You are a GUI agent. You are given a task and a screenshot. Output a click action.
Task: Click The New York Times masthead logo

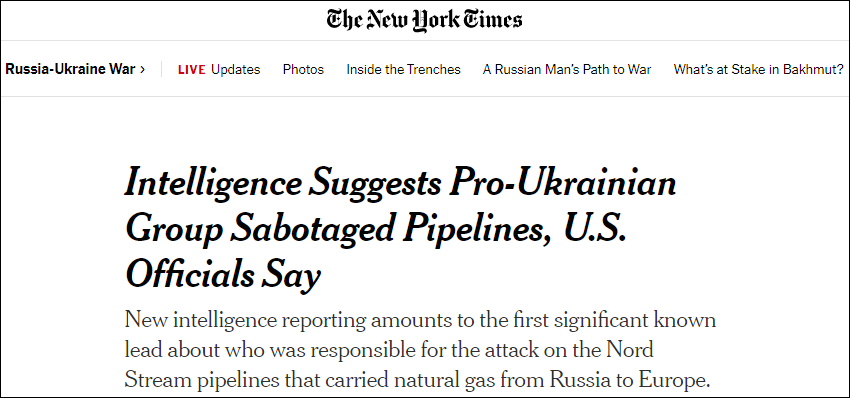424,21
